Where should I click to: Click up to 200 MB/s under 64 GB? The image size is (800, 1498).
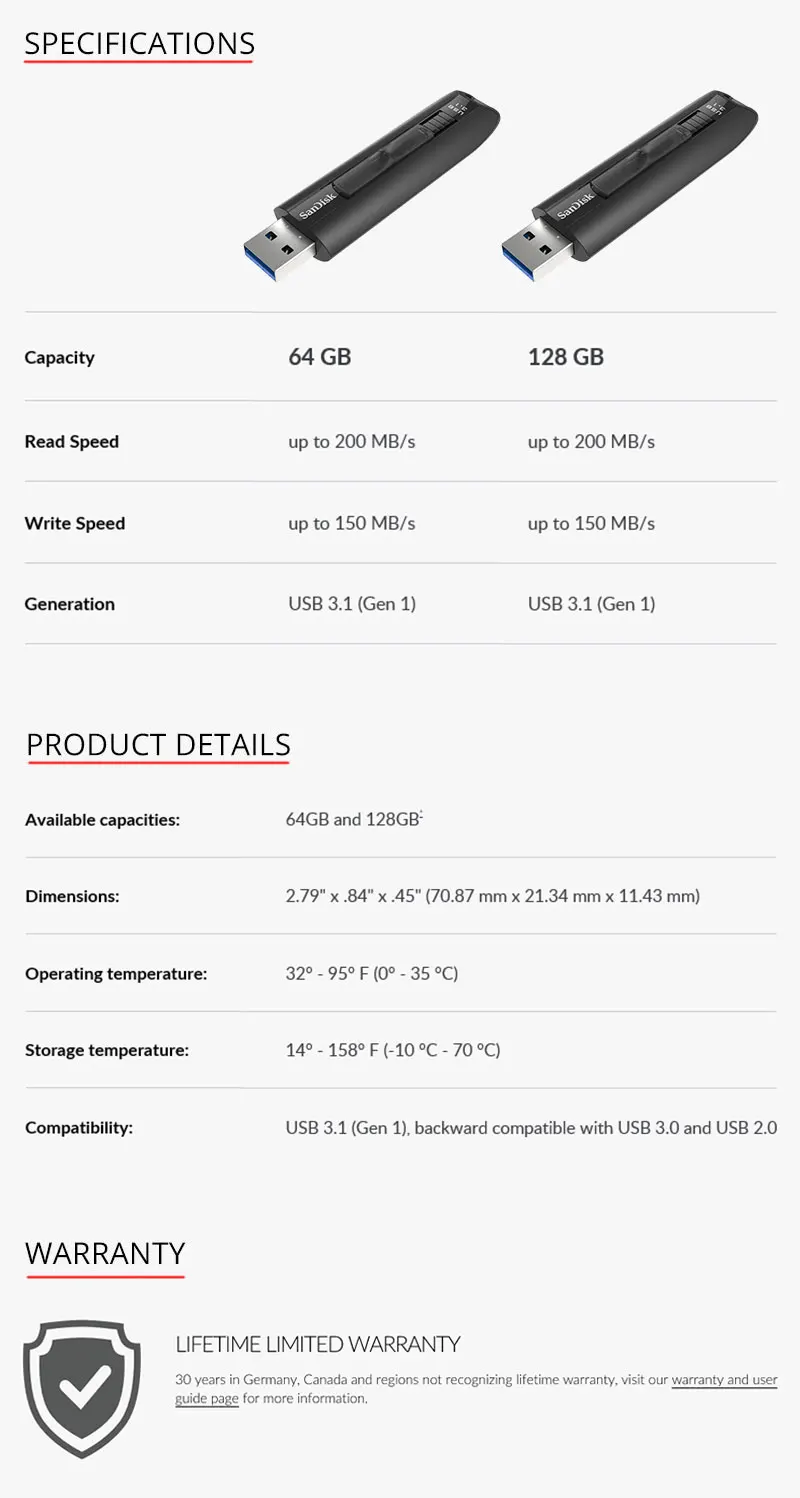[x=352, y=442]
